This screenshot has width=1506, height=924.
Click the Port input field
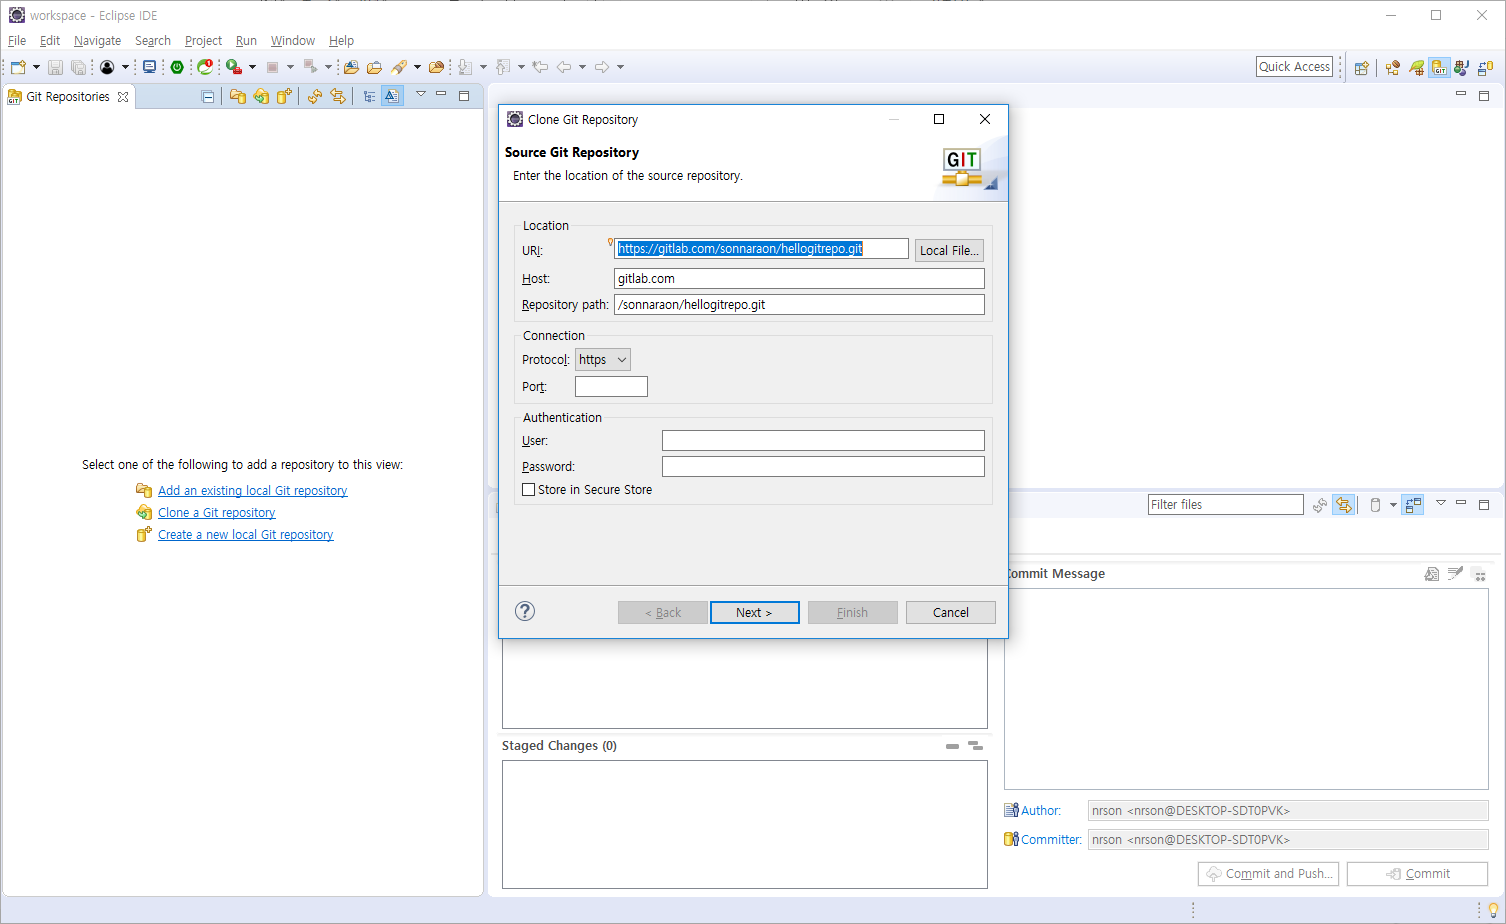click(x=611, y=387)
